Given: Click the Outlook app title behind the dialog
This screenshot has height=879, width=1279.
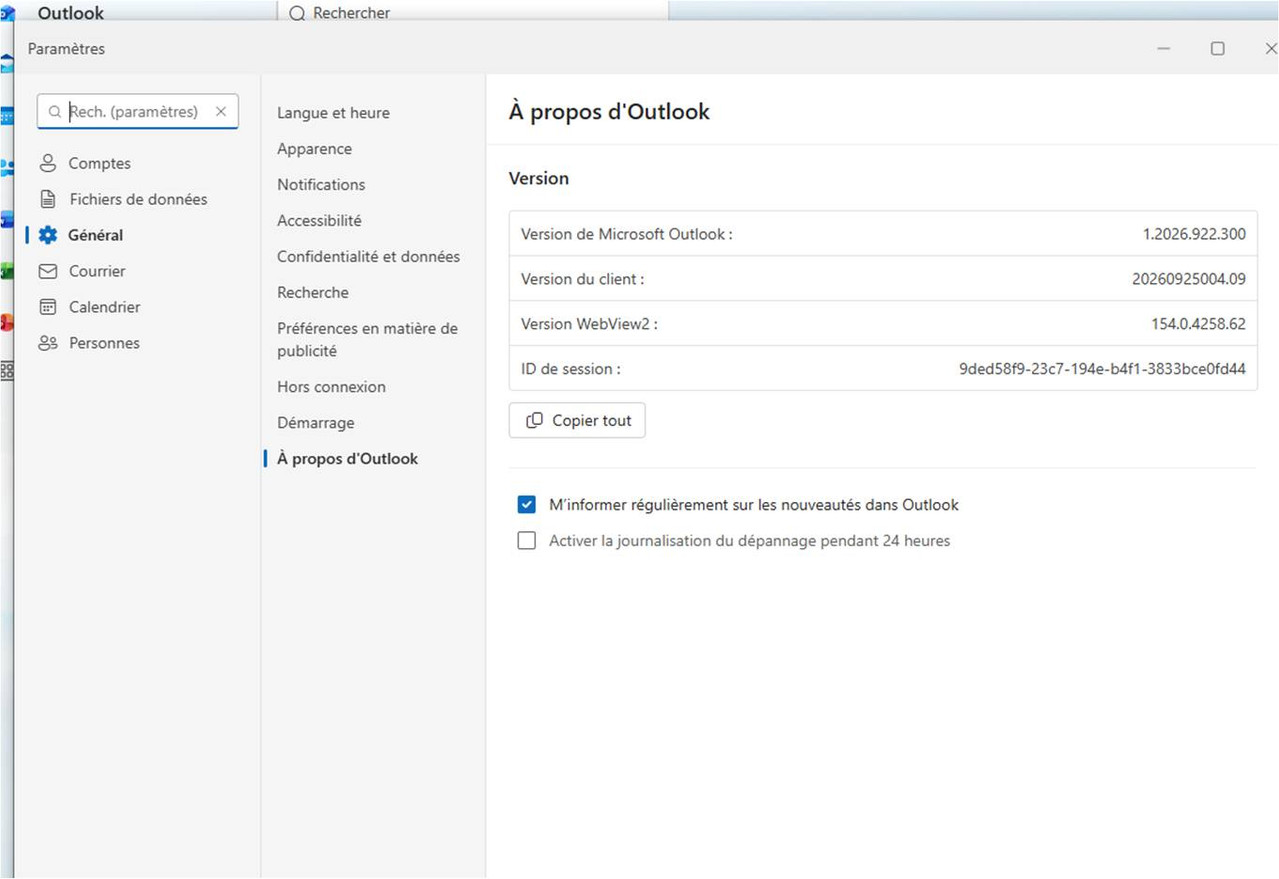Looking at the screenshot, I should (70, 13).
